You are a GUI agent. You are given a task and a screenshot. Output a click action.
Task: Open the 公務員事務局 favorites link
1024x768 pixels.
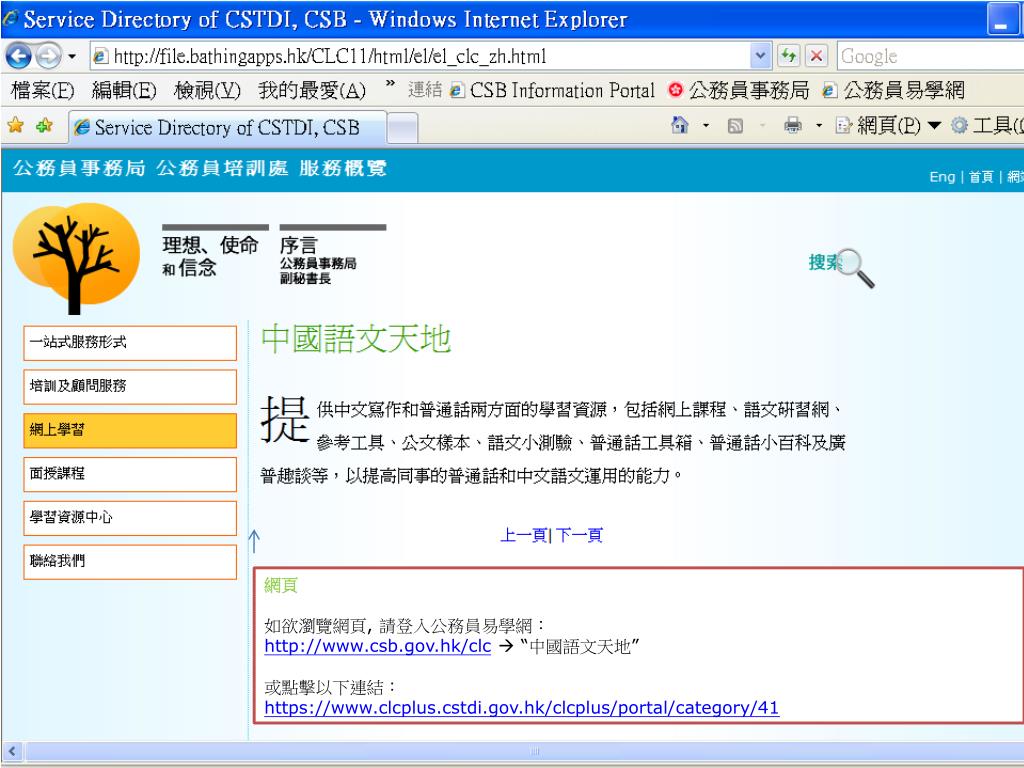[739, 90]
